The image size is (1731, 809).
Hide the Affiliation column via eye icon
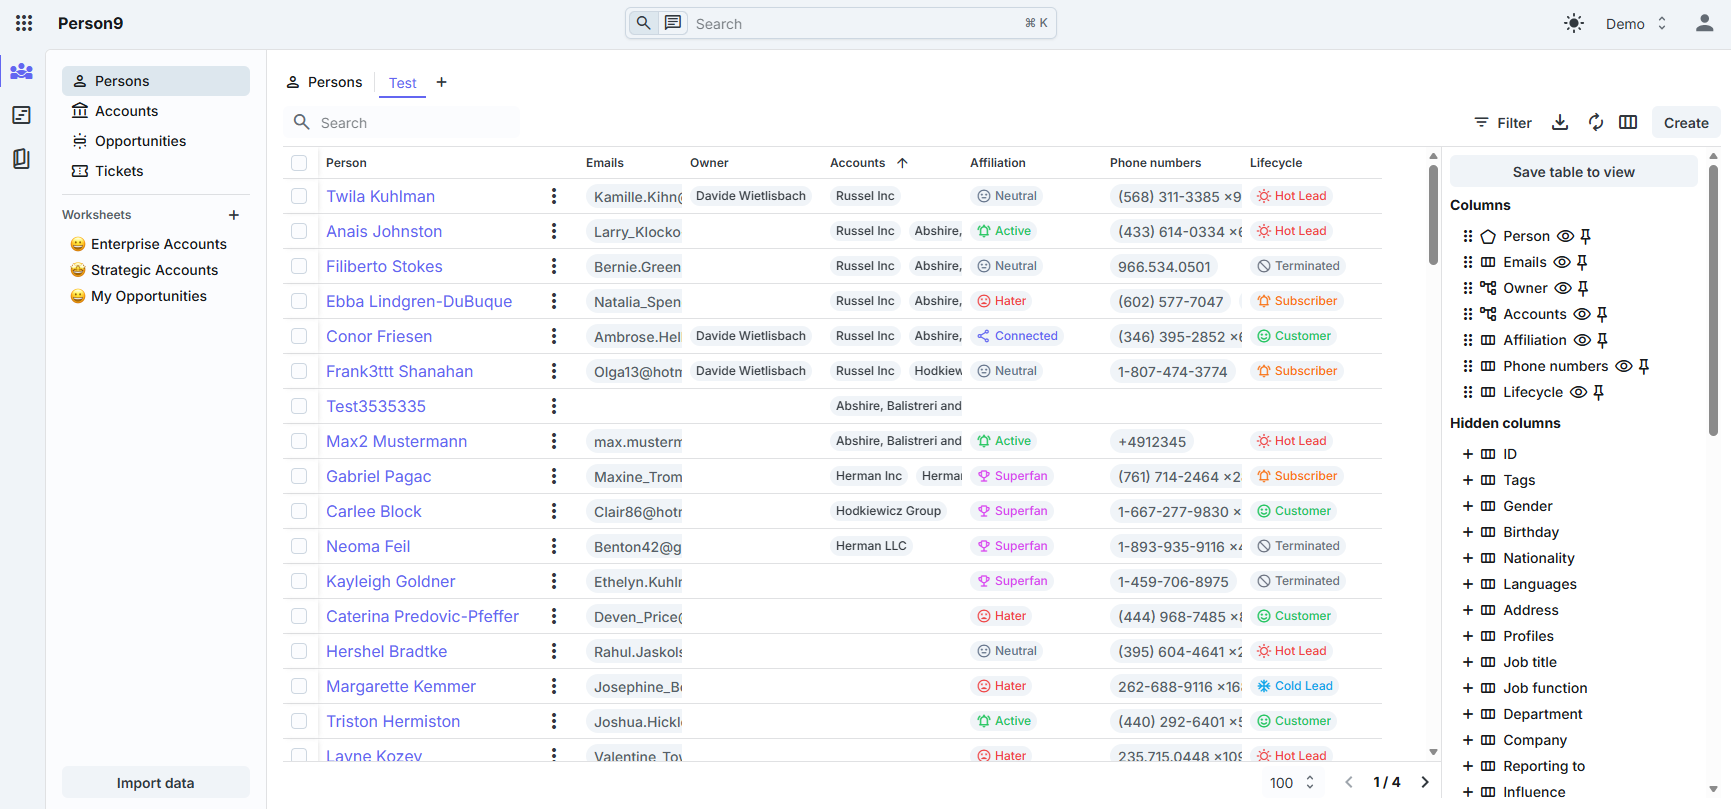point(1582,340)
